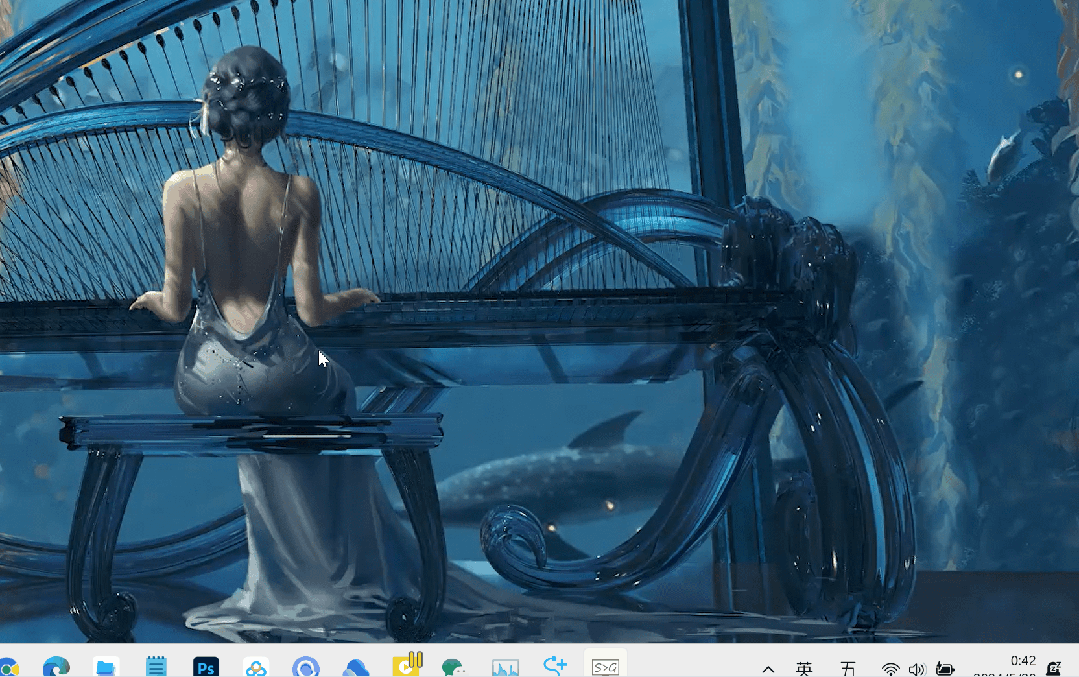
Task: Expand the hidden system tray icons
Action: pyautogui.click(x=768, y=668)
